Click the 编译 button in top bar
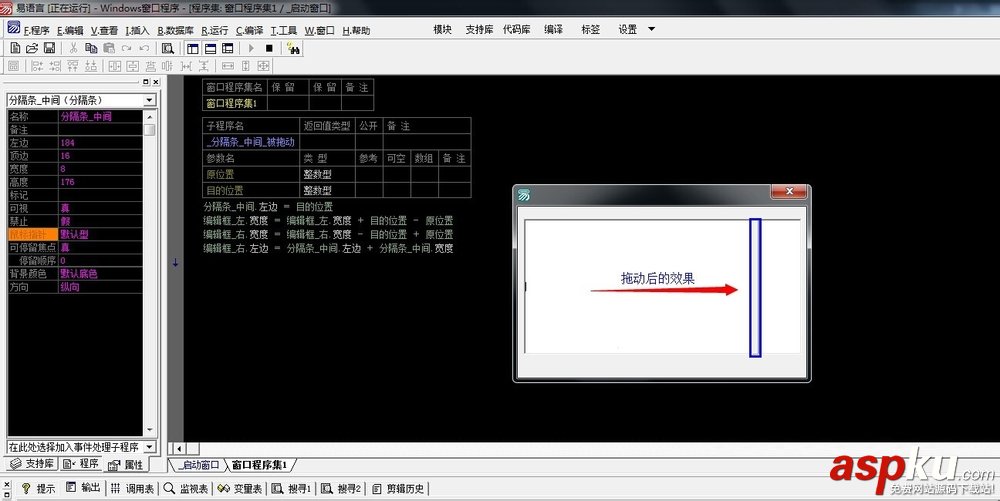This screenshot has width=1000, height=501. [554, 29]
